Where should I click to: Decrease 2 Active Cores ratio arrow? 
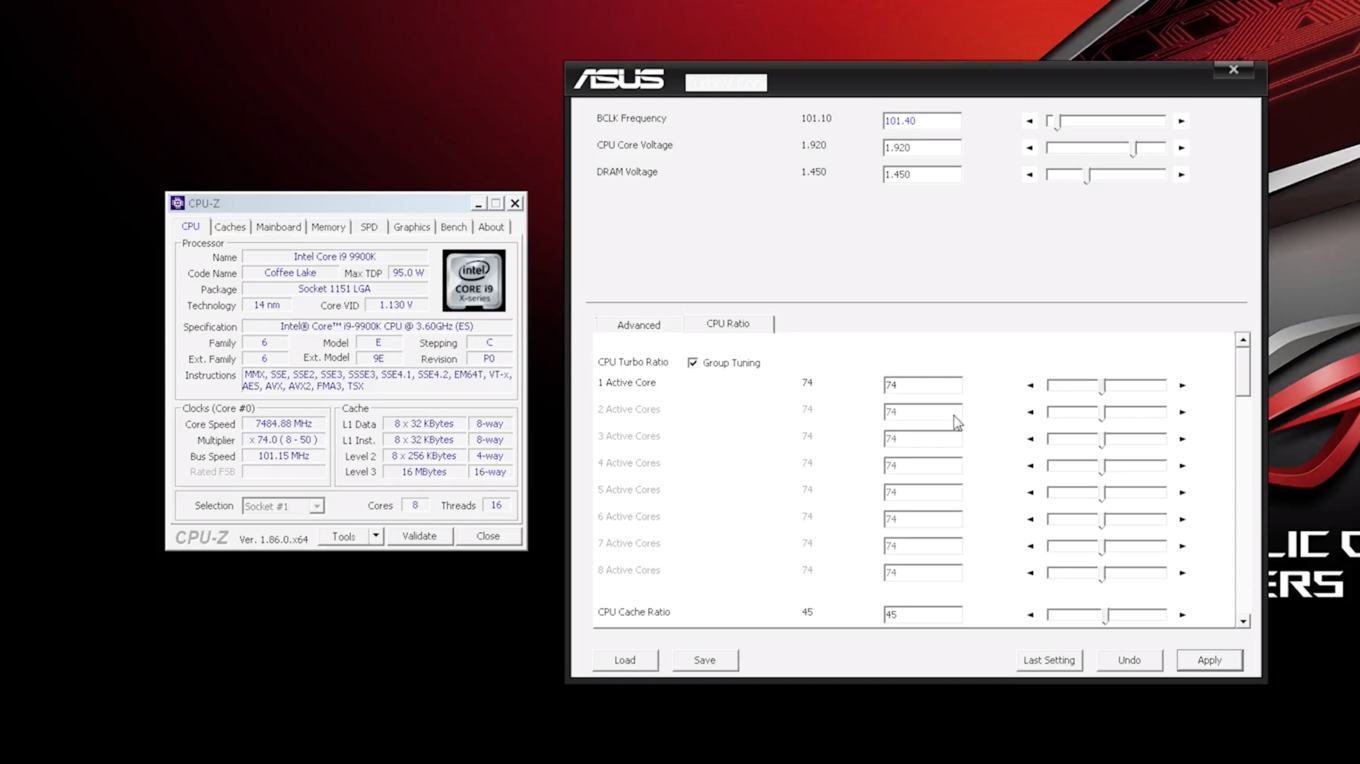point(1030,412)
